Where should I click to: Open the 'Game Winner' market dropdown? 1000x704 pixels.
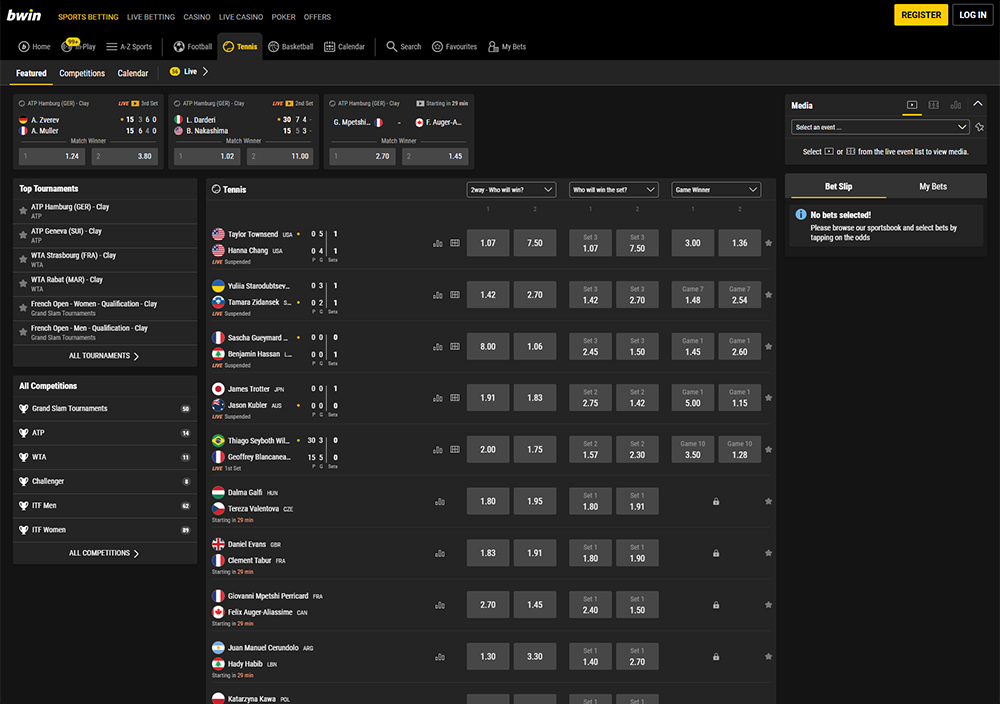[716, 189]
